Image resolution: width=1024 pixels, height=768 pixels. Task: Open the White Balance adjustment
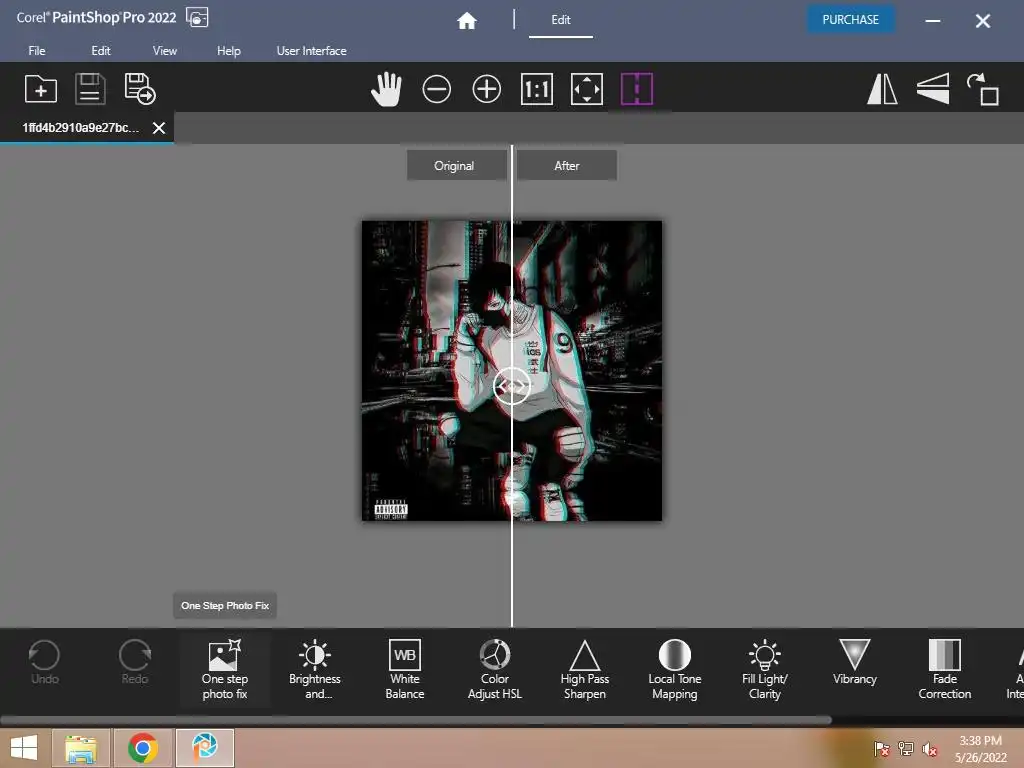tap(405, 669)
